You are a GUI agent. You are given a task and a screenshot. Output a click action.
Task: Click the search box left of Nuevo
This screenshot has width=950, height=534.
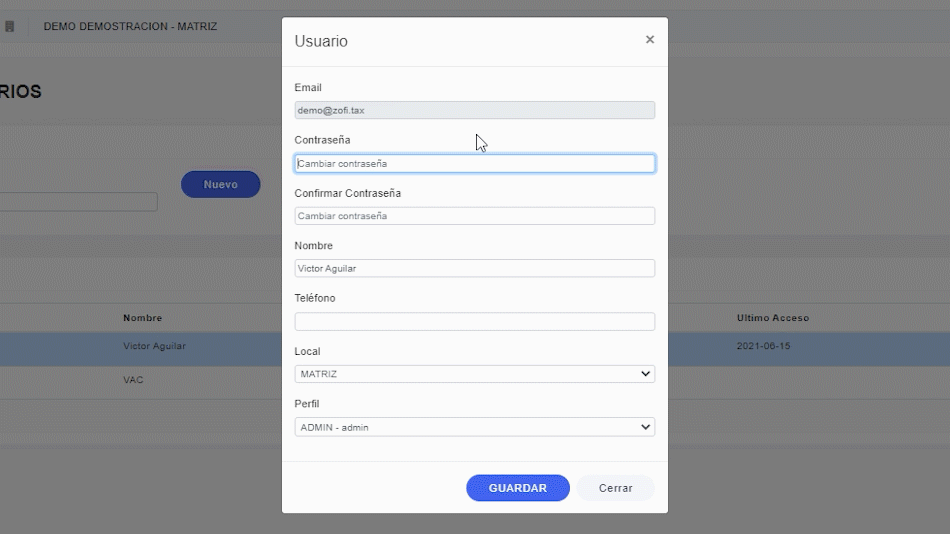pos(78,202)
